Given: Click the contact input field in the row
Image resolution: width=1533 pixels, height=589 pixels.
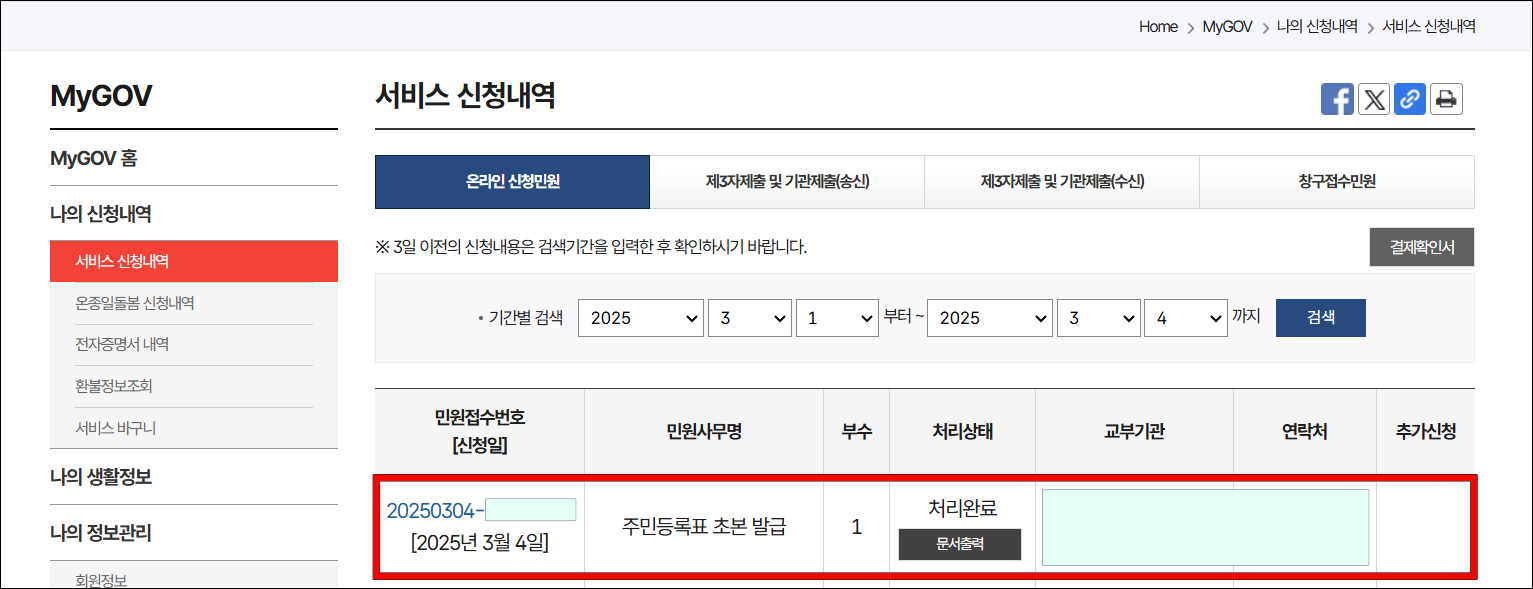Looking at the screenshot, I should coord(1205,527).
